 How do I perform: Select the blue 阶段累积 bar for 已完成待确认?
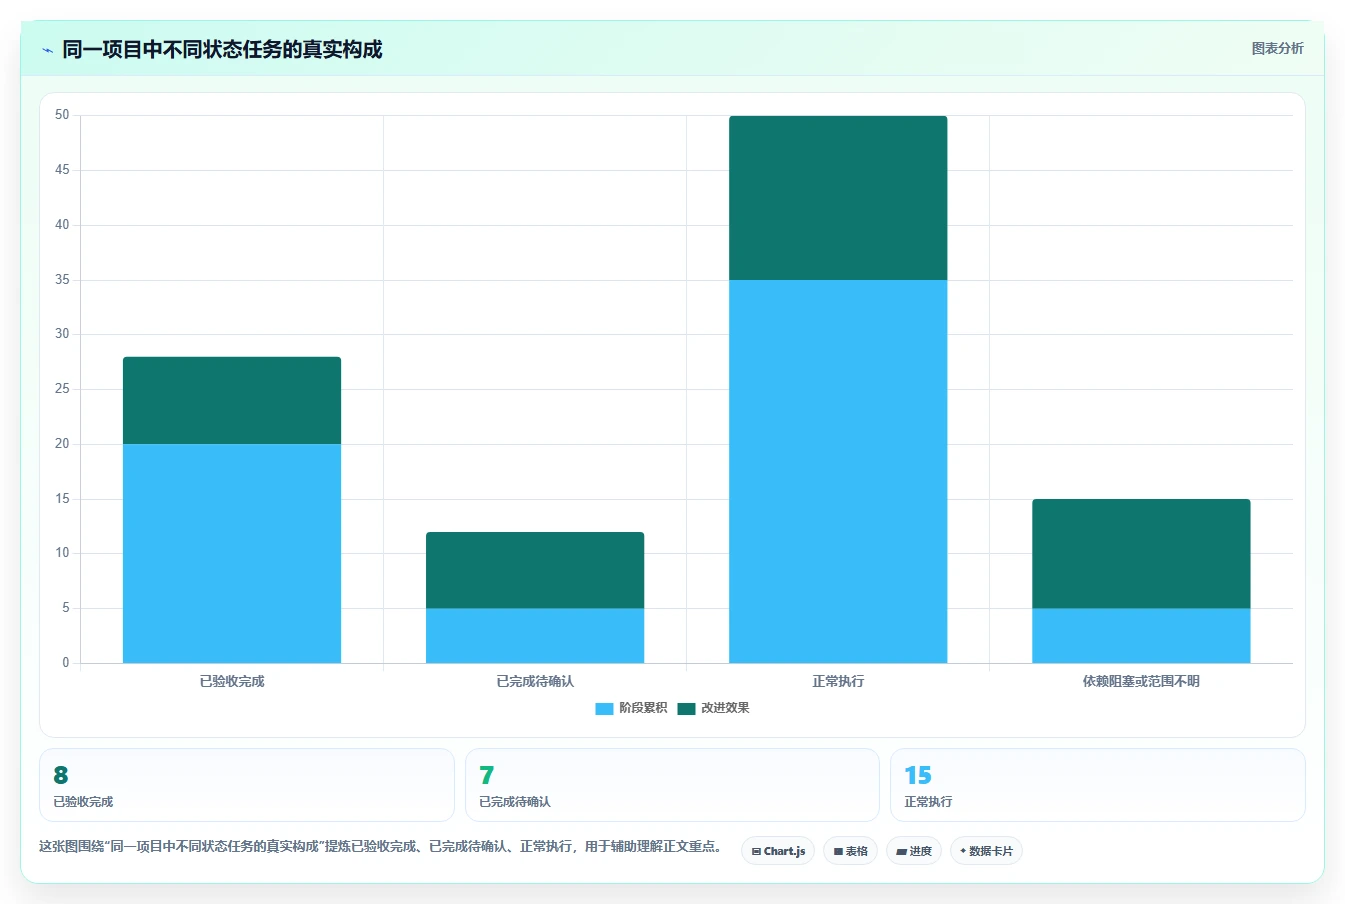coord(535,635)
